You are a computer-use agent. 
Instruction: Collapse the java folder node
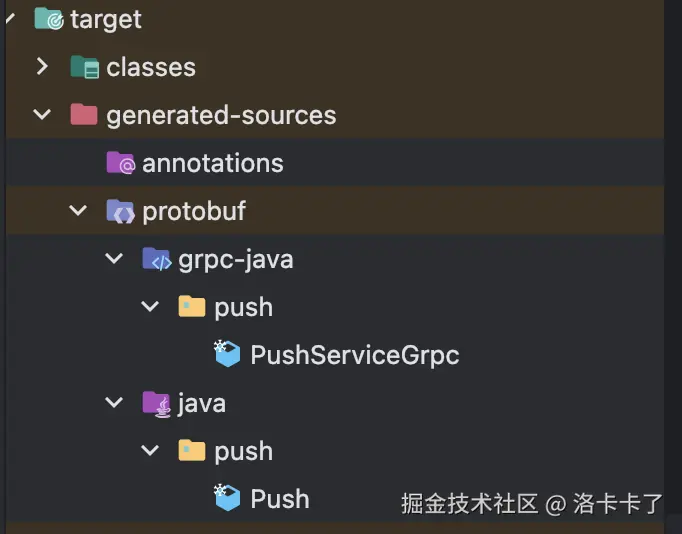tap(113, 403)
